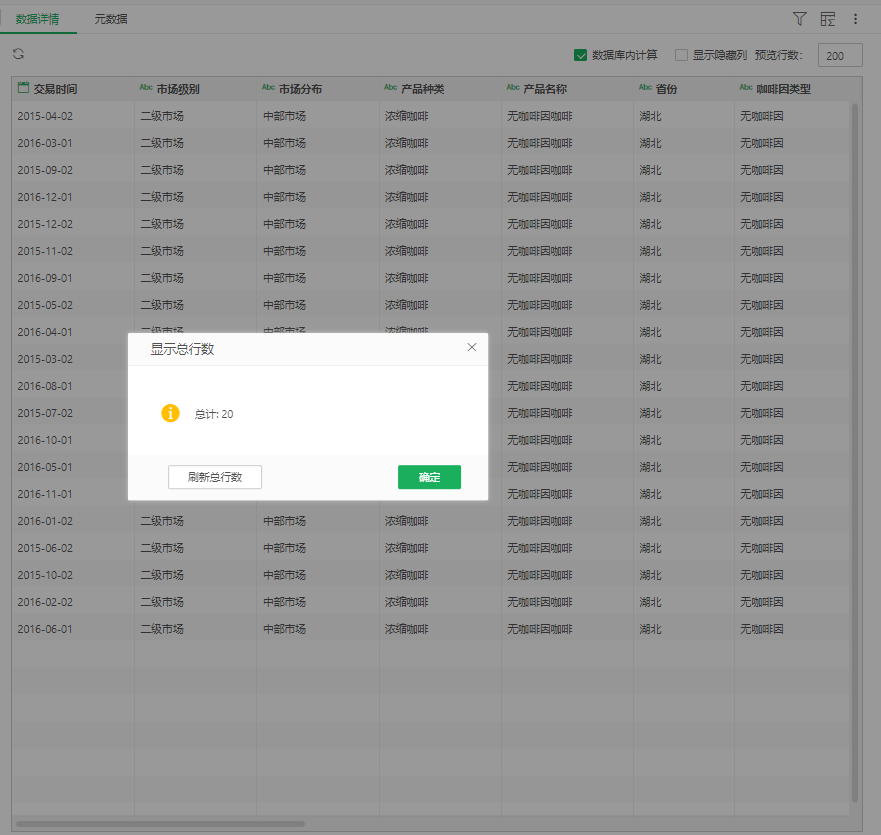Uncheck the 数据库内计算 checkbox
The image size is (881, 835).
[580, 55]
